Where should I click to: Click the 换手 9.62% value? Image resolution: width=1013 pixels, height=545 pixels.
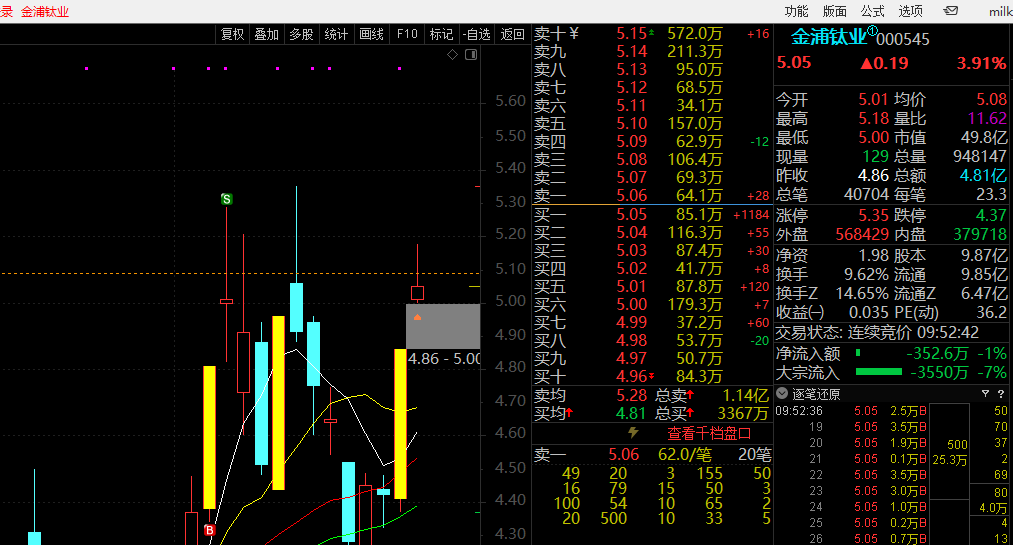[866, 274]
